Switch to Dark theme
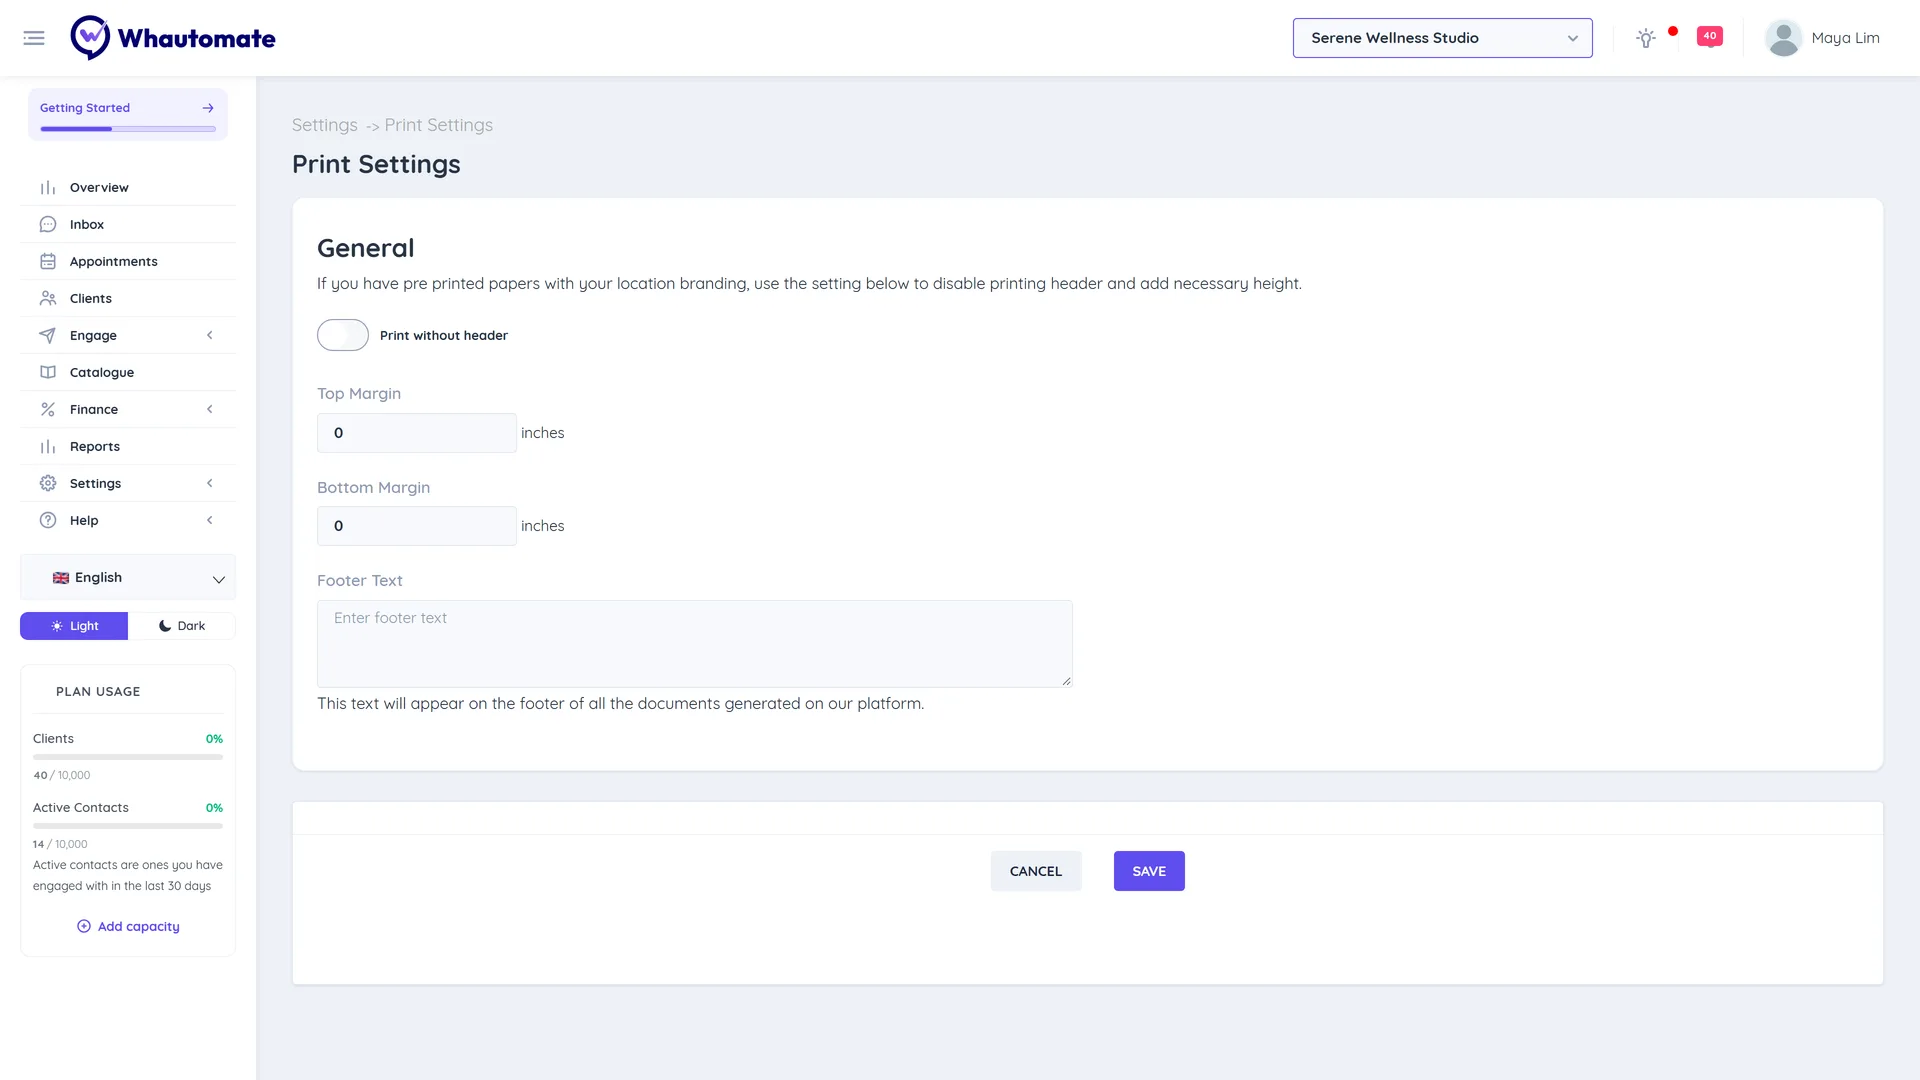Image resolution: width=1920 pixels, height=1080 pixels. click(182, 626)
